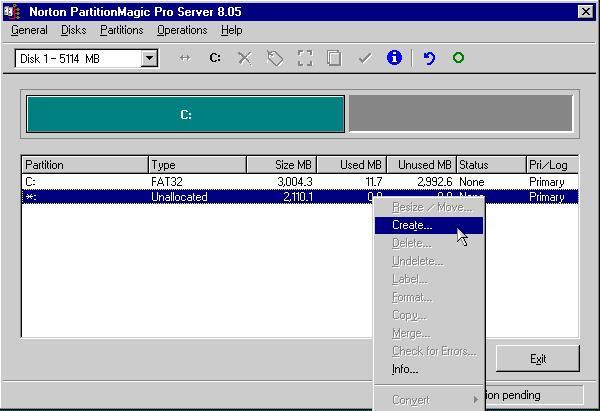Viewport: 600px width, 411px height.
Task: Click the 11.7 used MB cell
Action: point(373,182)
